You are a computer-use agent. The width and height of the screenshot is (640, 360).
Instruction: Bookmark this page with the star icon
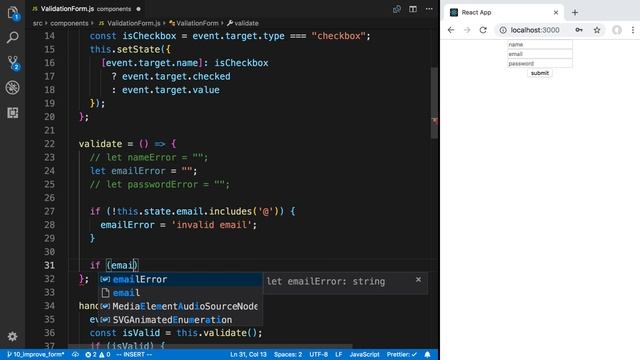597,30
